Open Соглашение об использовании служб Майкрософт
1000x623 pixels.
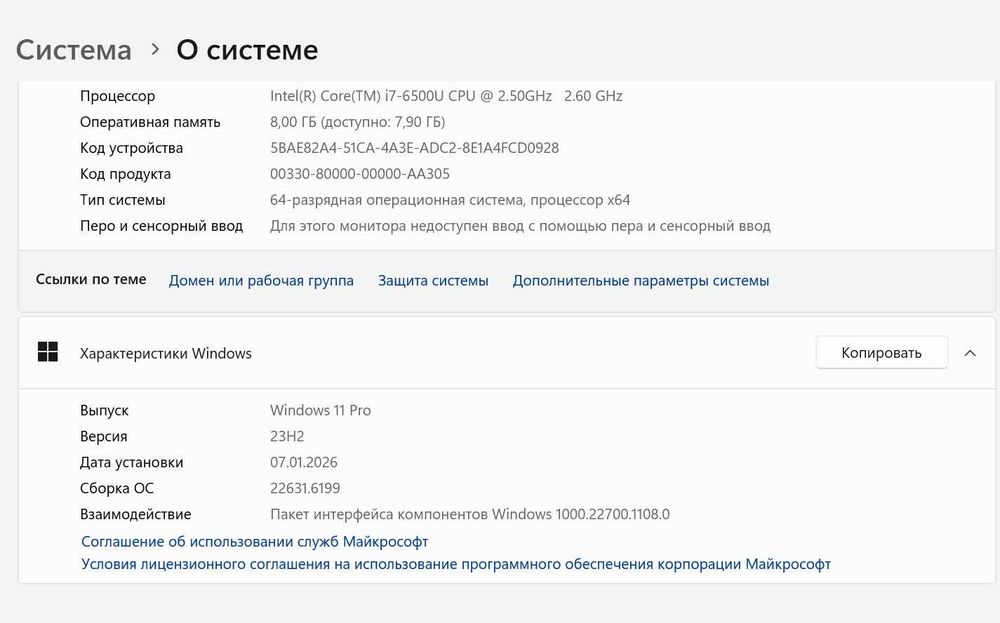[254, 541]
